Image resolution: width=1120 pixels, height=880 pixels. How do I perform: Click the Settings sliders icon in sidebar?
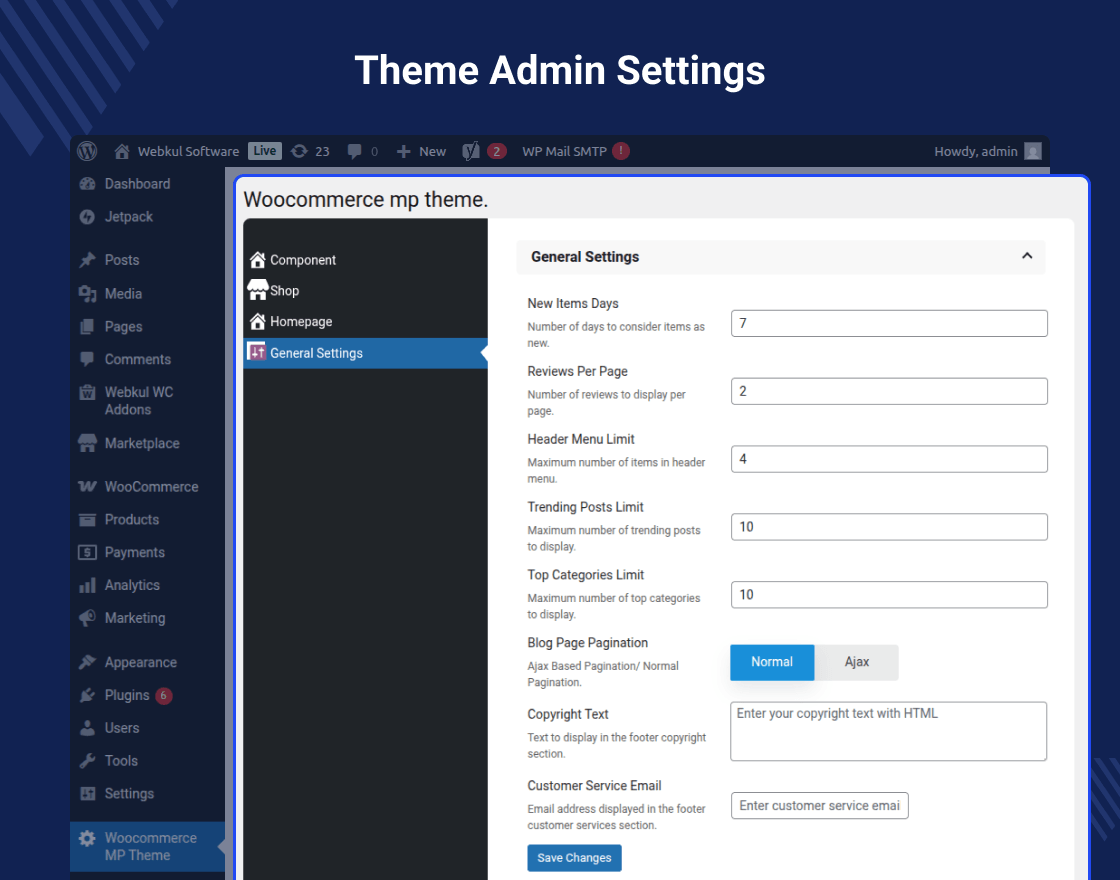coord(87,794)
